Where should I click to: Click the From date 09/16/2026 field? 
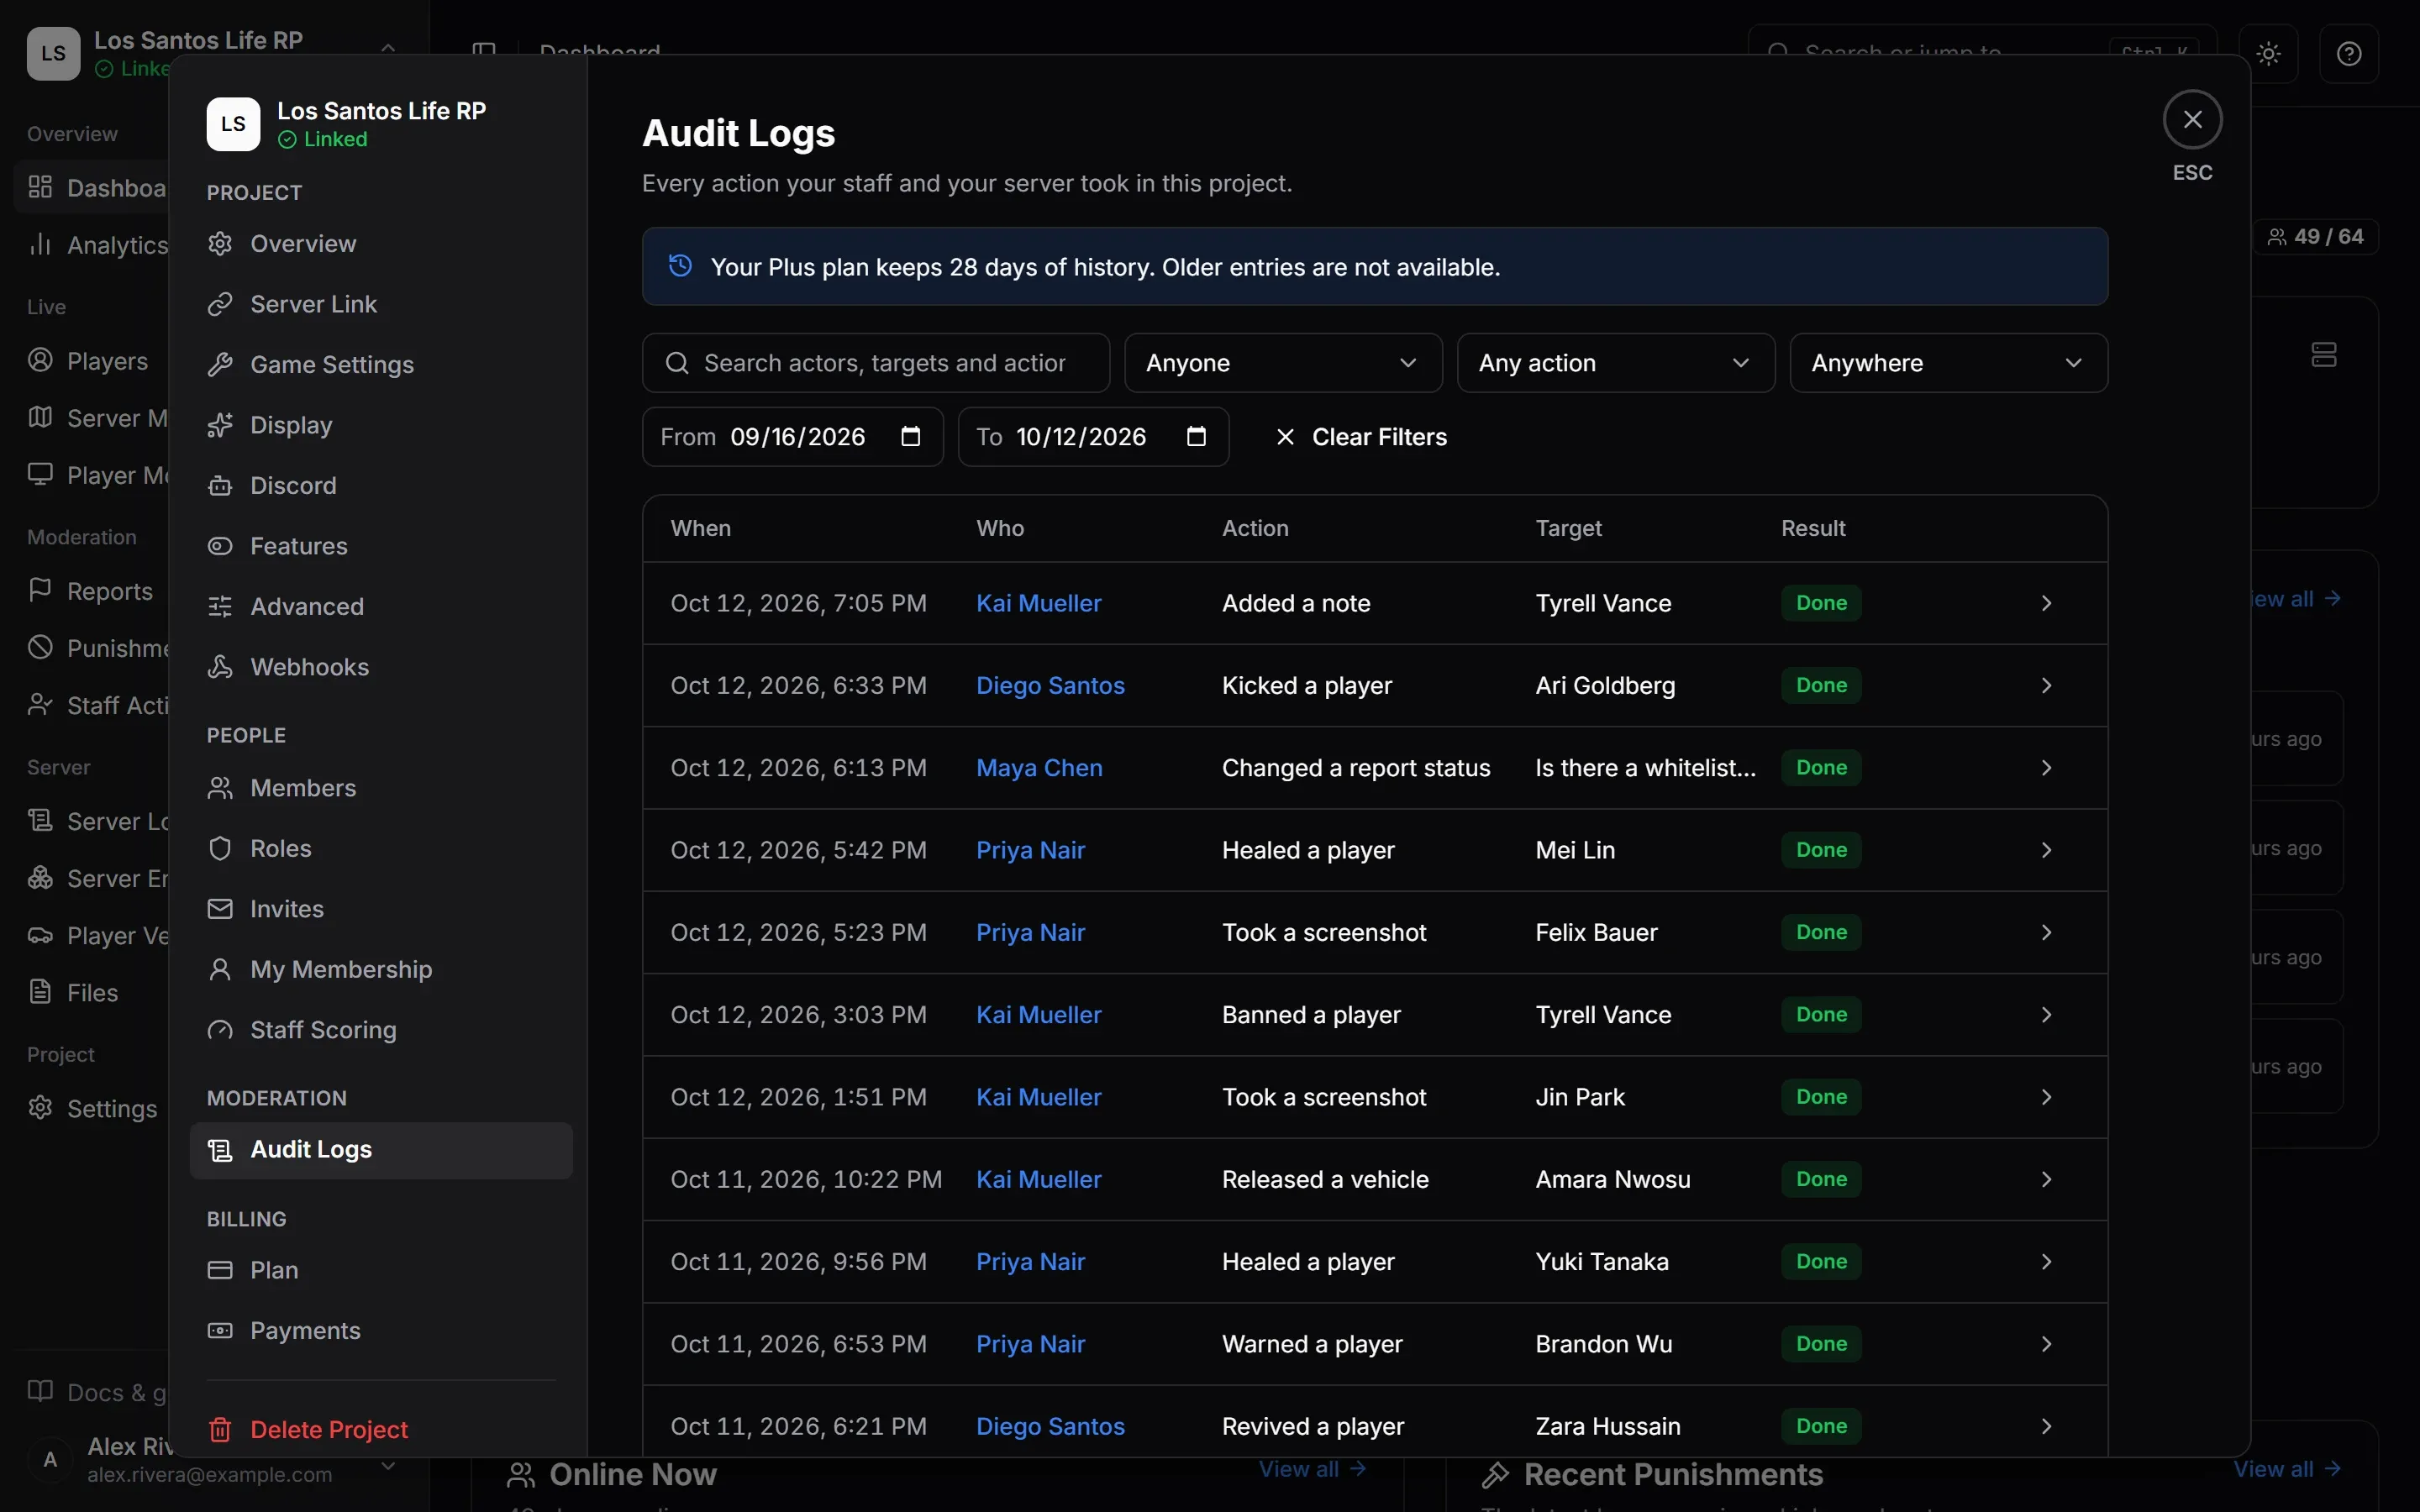pyautogui.click(x=793, y=437)
